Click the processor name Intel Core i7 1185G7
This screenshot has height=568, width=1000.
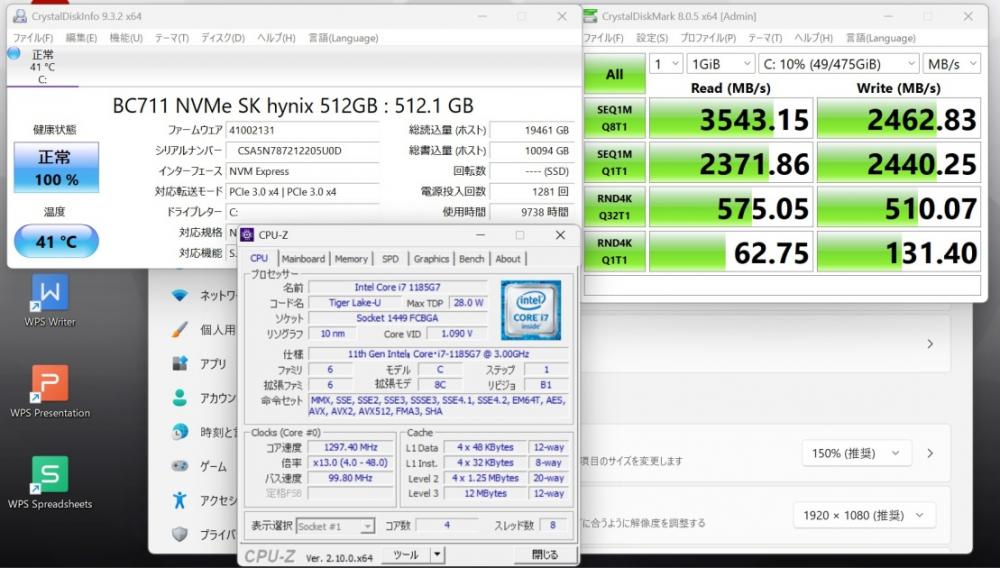click(x=397, y=288)
